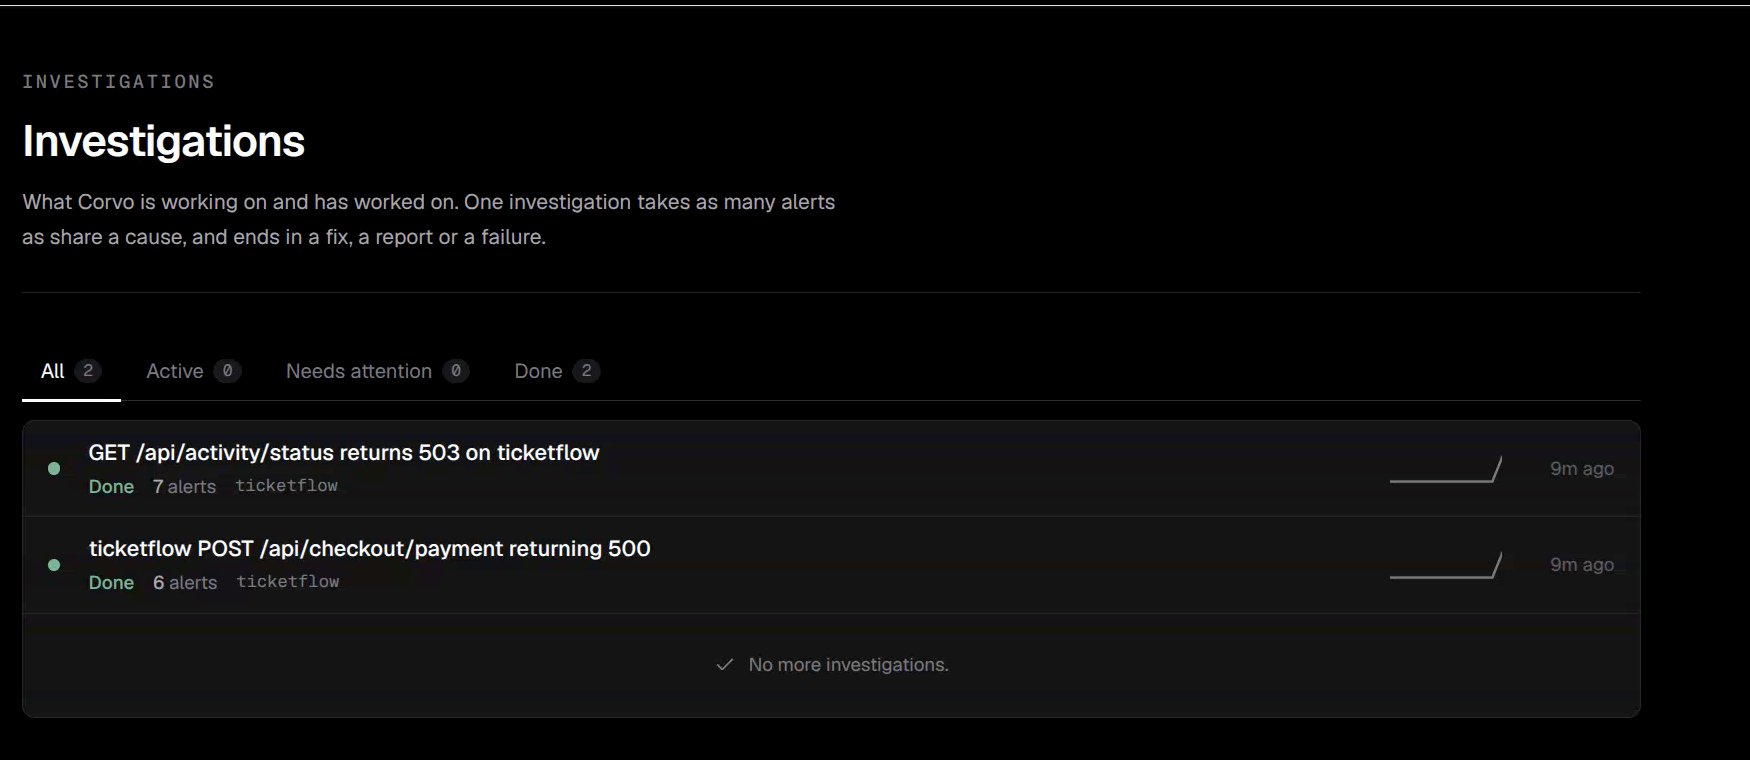Click checkmark icon beside No more investigations
The image size is (1750, 760).
(x=725, y=665)
